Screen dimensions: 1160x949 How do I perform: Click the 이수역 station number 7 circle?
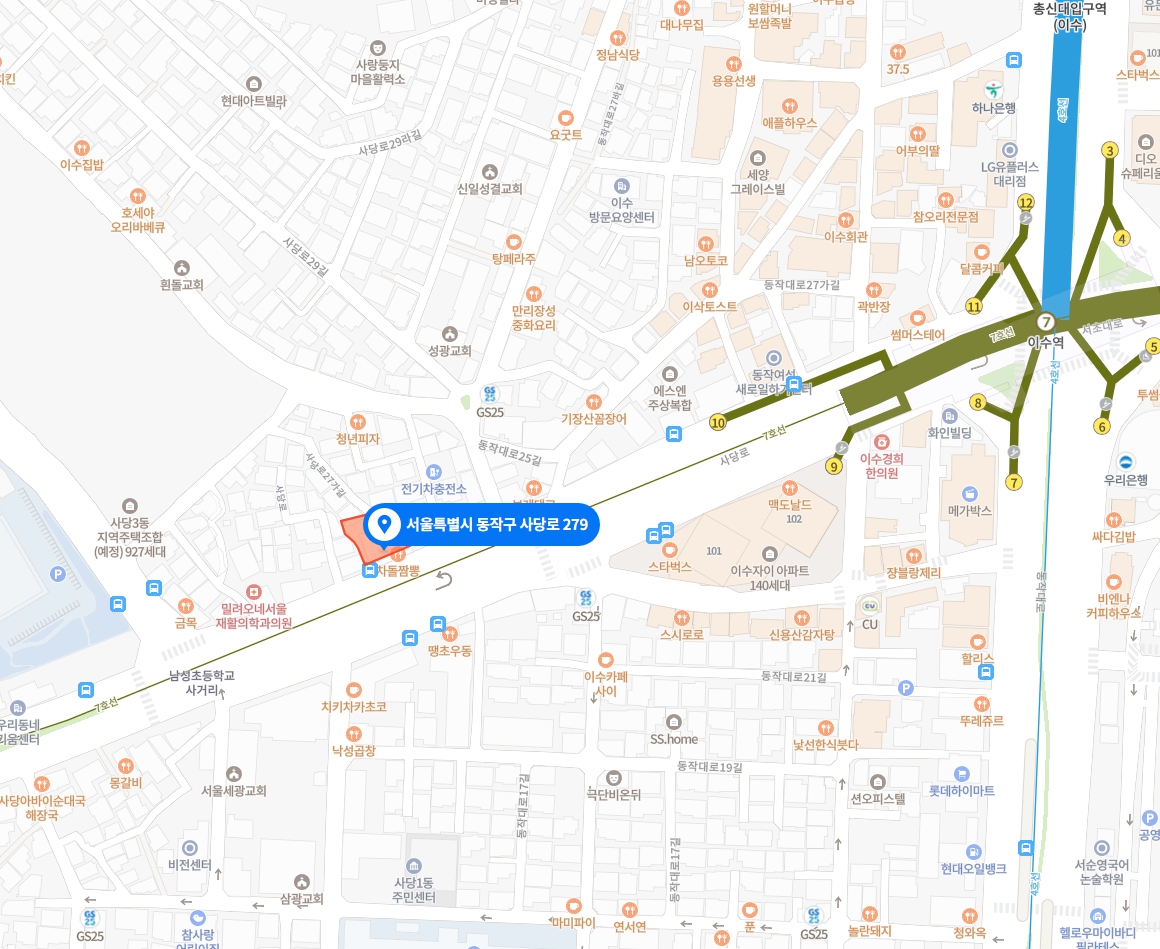click(1045, 322)
